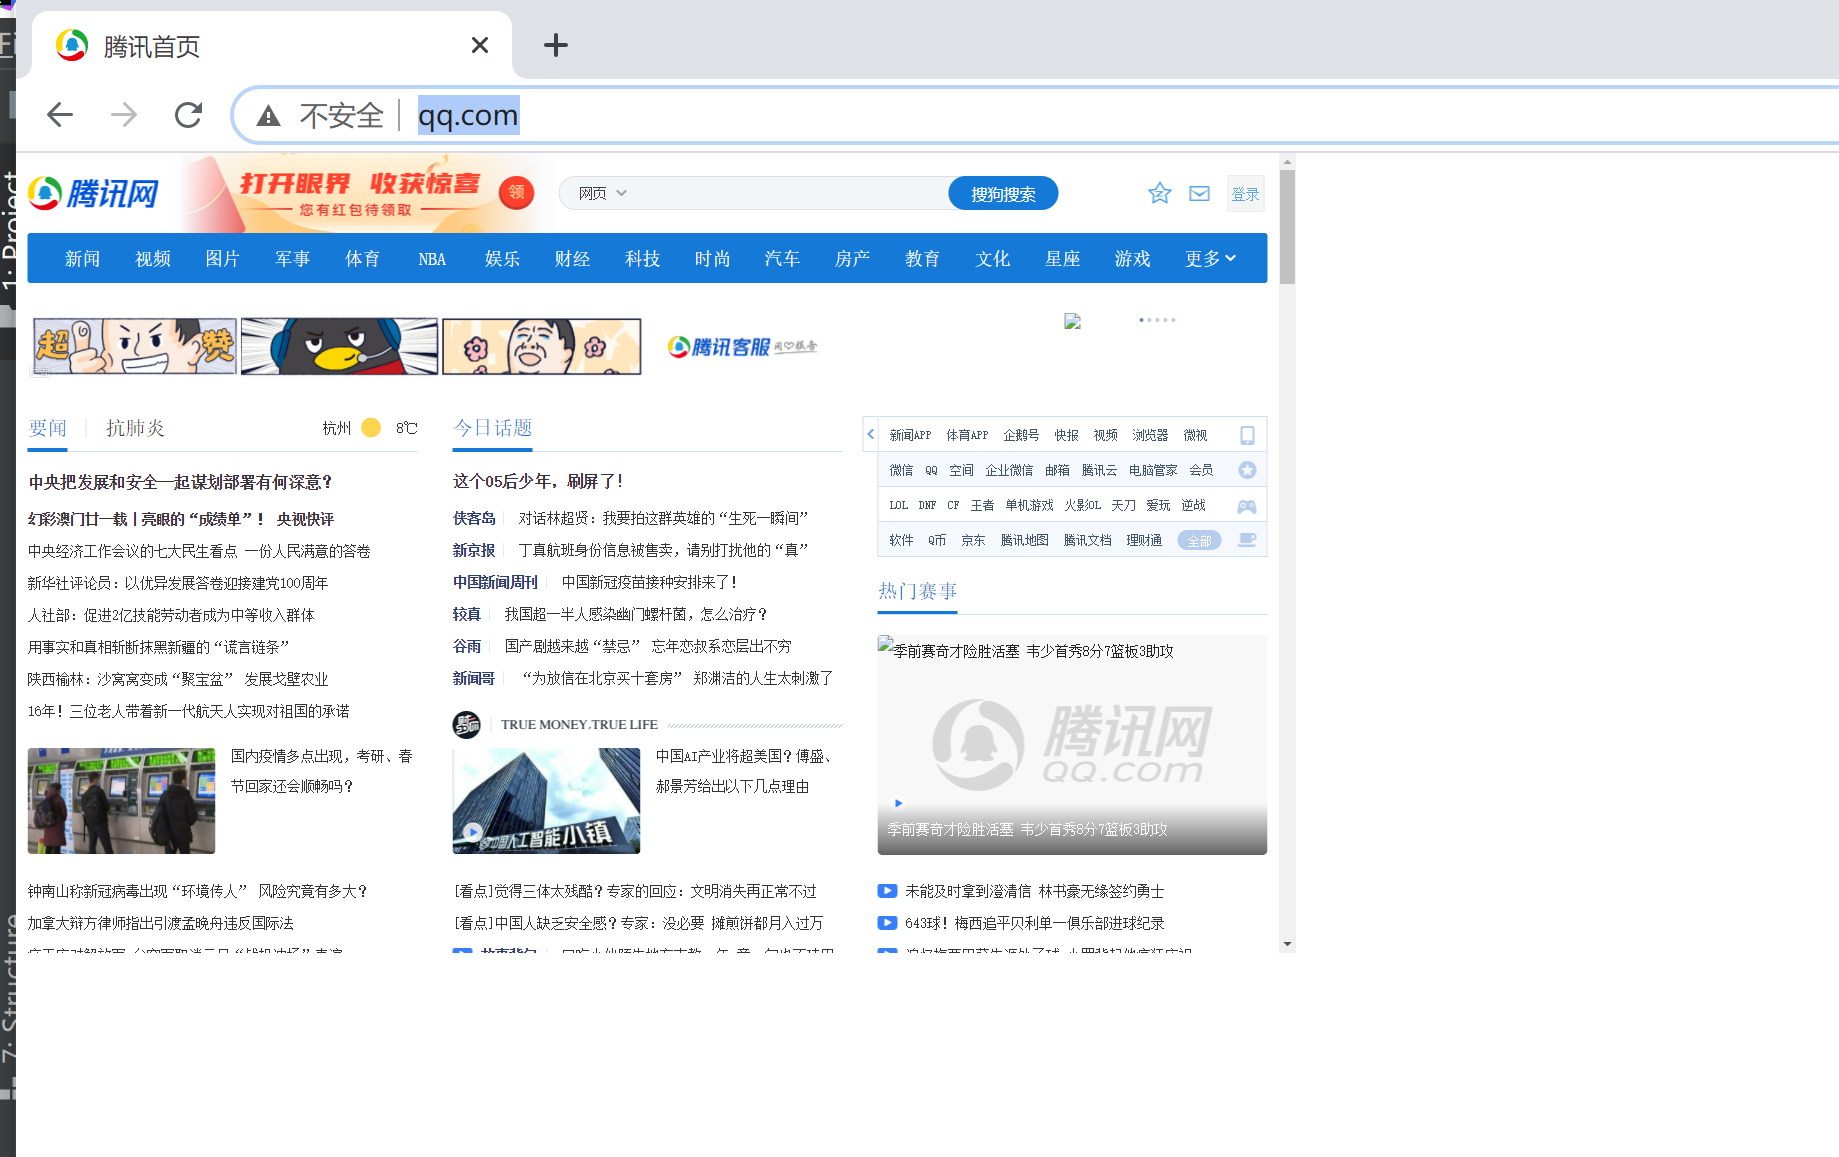Open the 网页 search type dropdown

click(598, 193)
